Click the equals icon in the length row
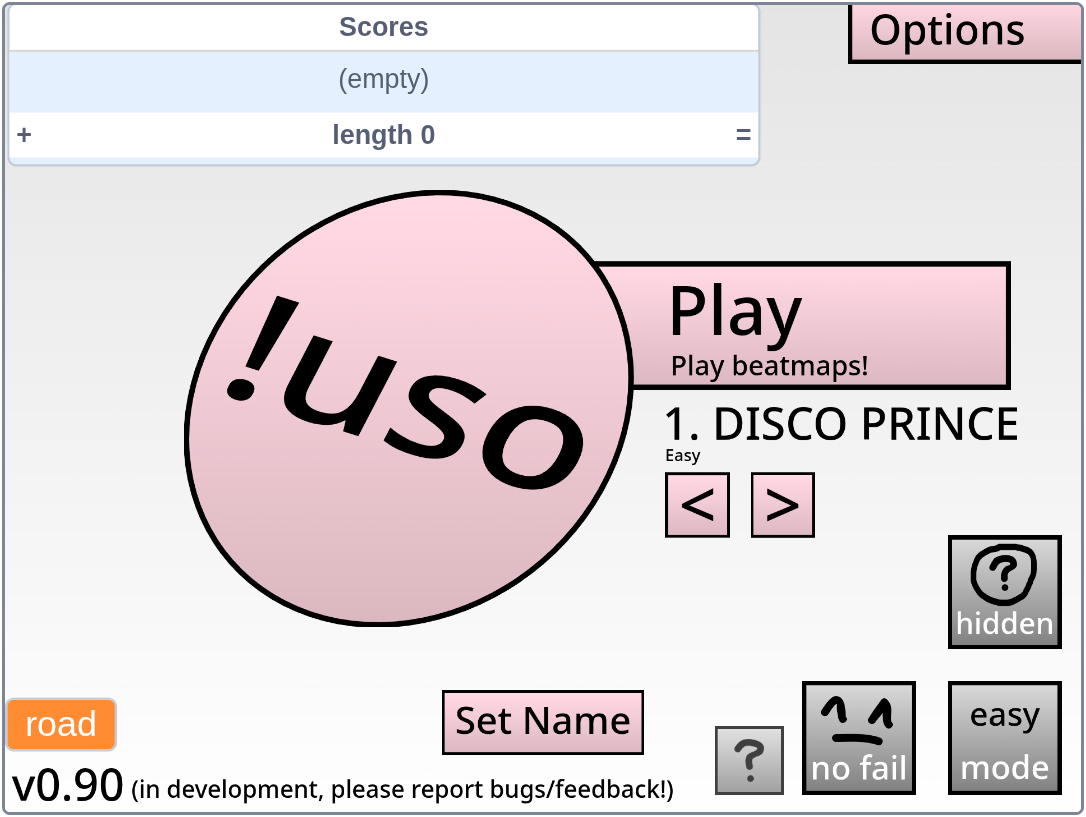The height and width of the screenshot is (817, 1086). click(x=743, y=134)
